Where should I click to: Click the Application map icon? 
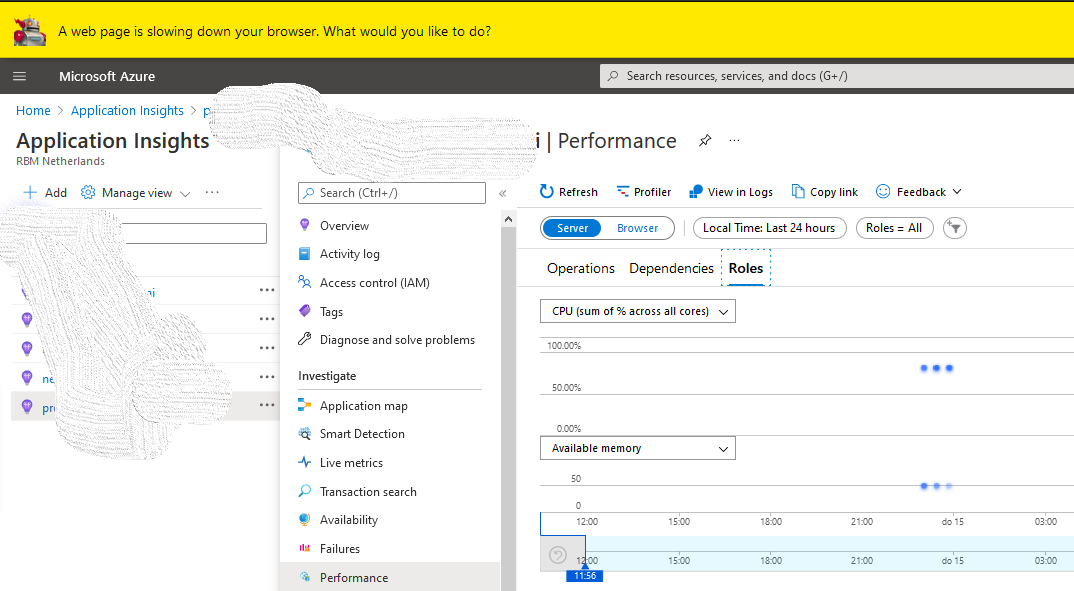305,405
